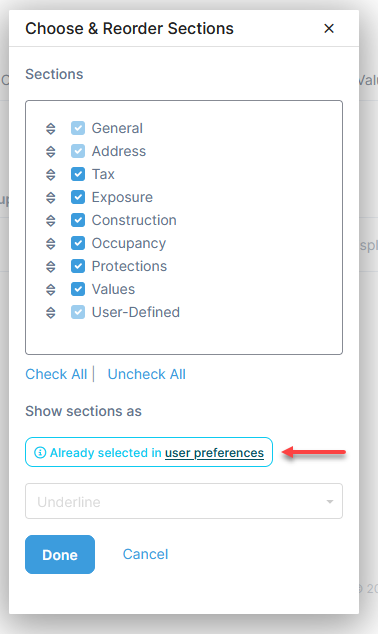The height and width of the screenshot is (634, 378).
Task: Uncheck the Tax section checkbox
Action: coord(78,174)
